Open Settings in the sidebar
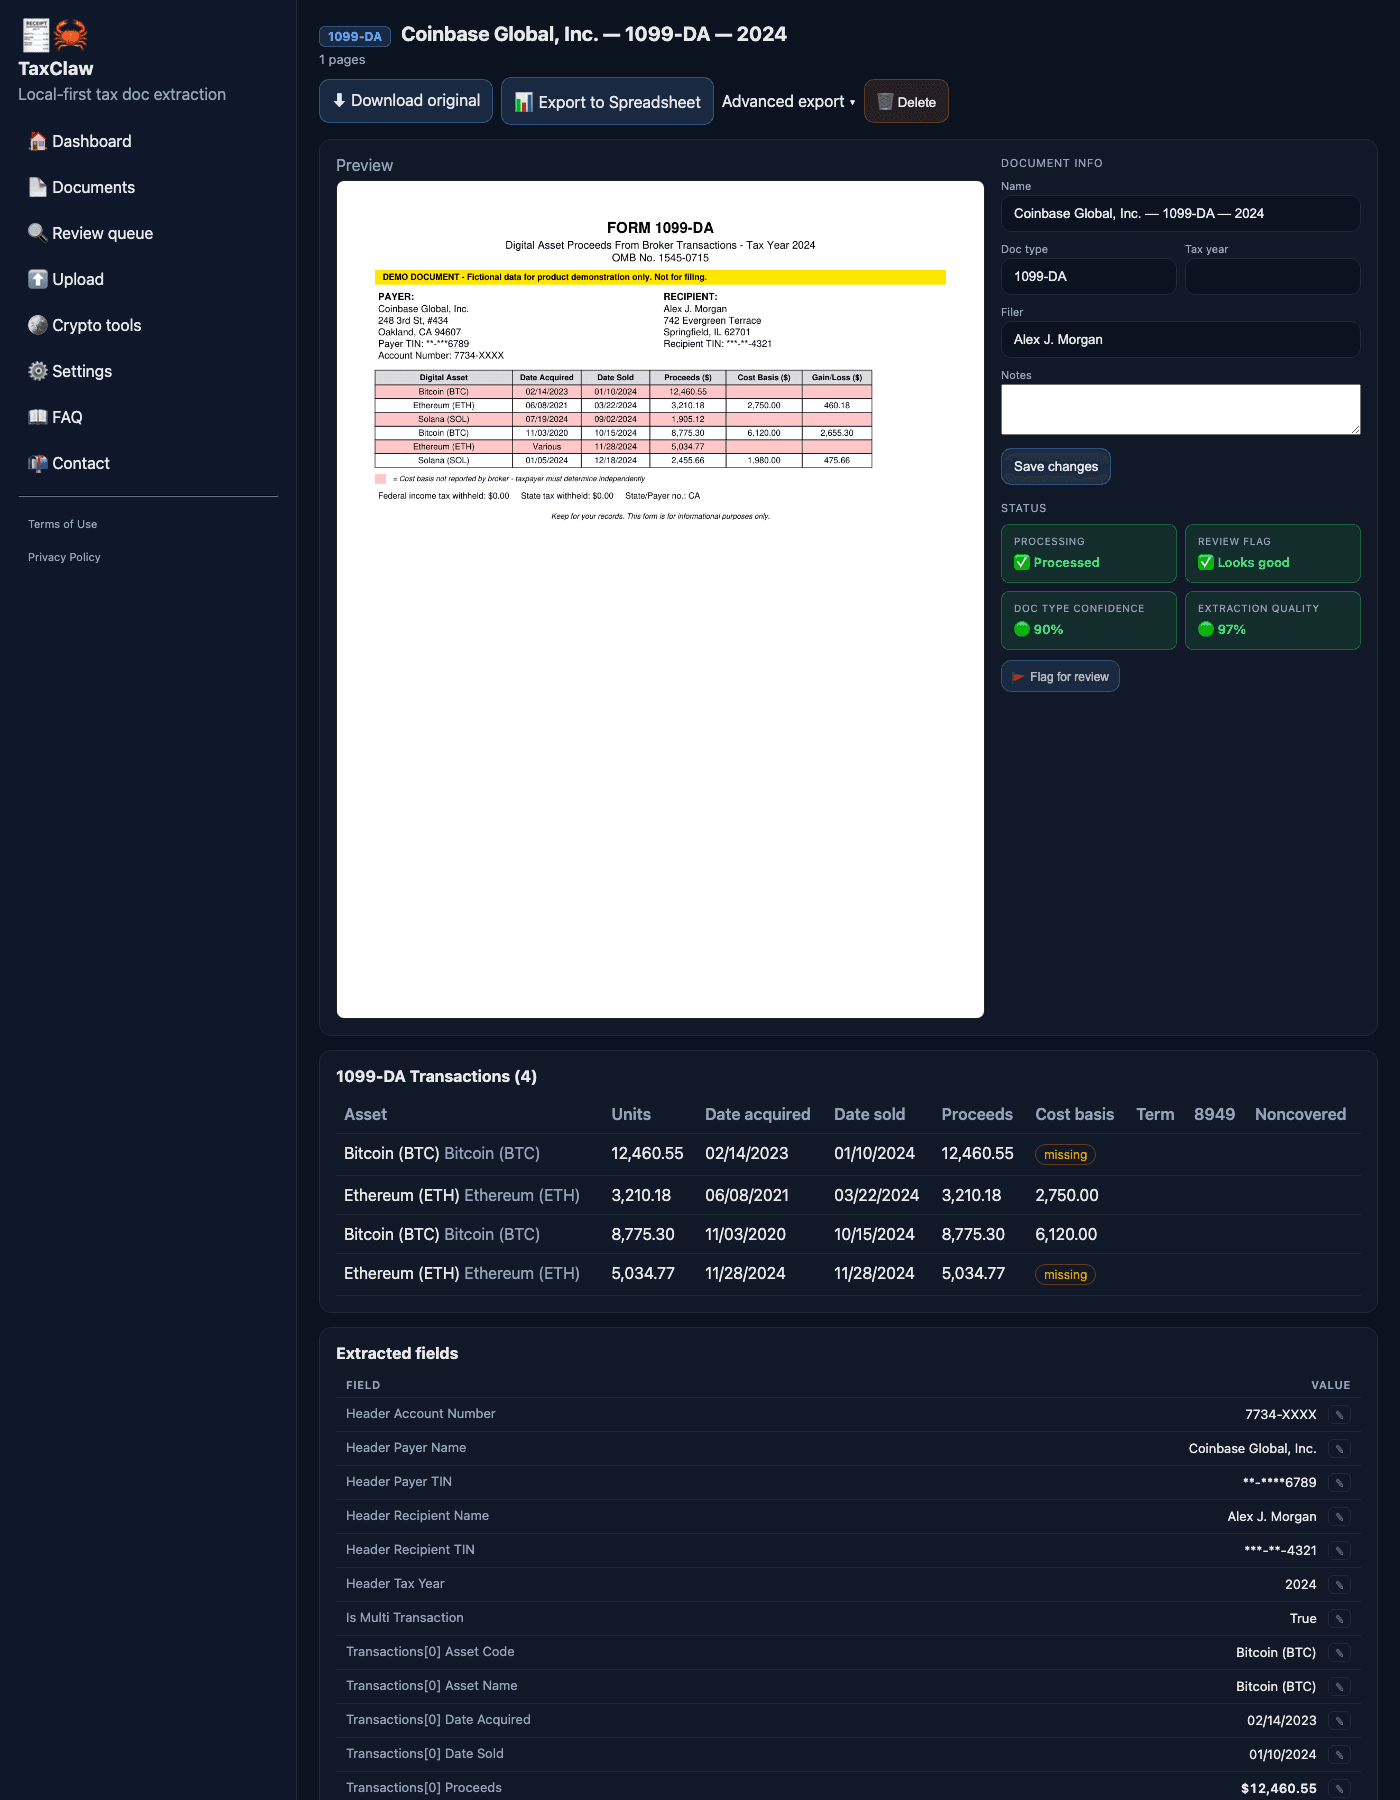The height and width of the screenshot is (1800, 1400). coord(70,371)
